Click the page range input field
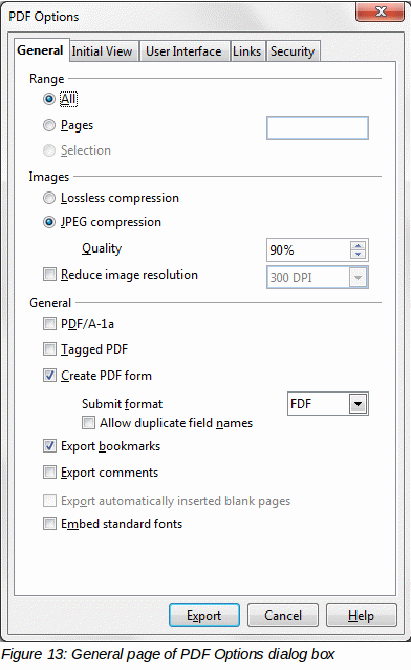 pyautogui.click(x=317, y=128)
